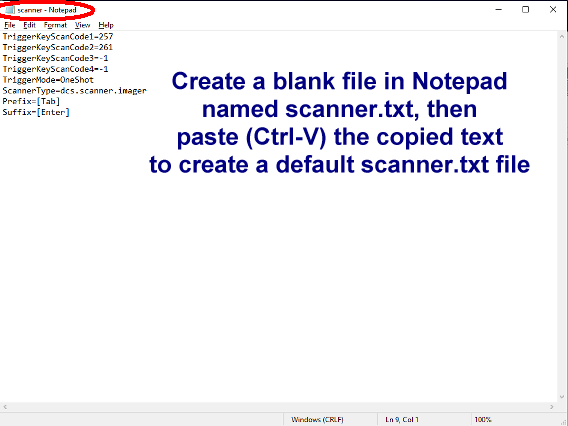This screenshot has height=426, width=568.
Task: Click the Suffix=[Enter] line
Action: click(x=36, y=112)
